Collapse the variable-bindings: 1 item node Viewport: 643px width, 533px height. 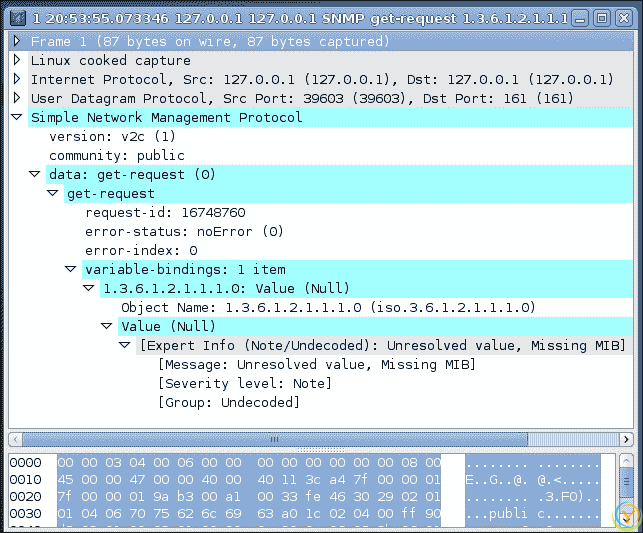71,270
